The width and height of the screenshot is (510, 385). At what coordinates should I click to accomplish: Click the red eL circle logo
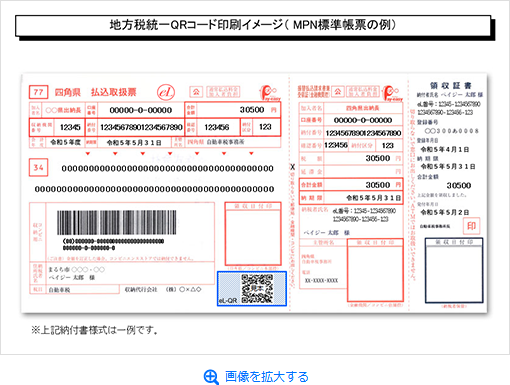[x=166, y=92]
